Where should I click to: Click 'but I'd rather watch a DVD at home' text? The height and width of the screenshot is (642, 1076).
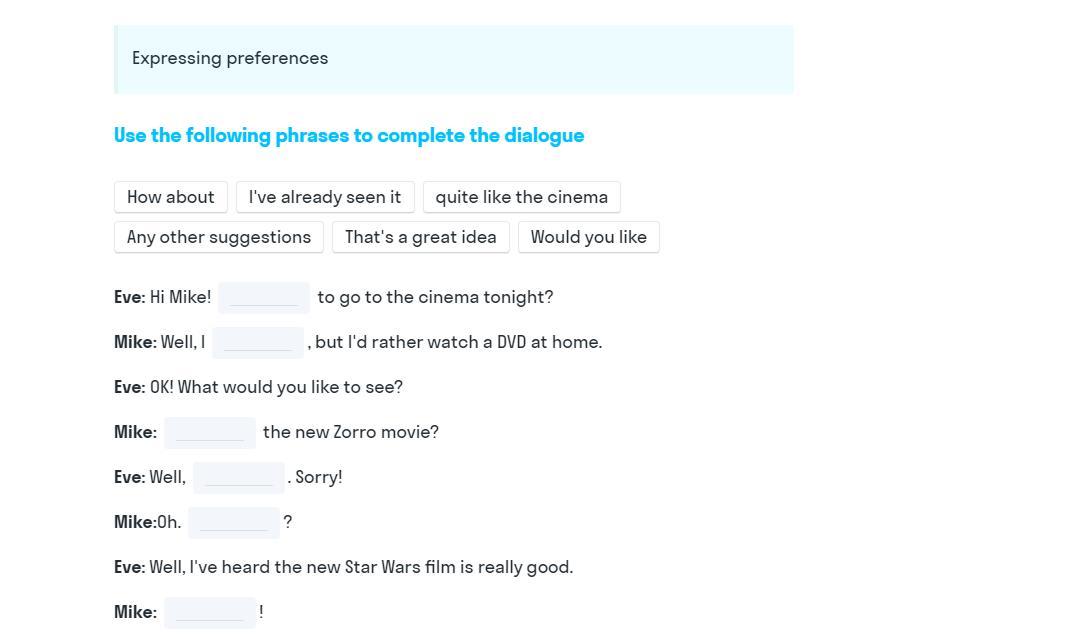click(x=458, y=342)
